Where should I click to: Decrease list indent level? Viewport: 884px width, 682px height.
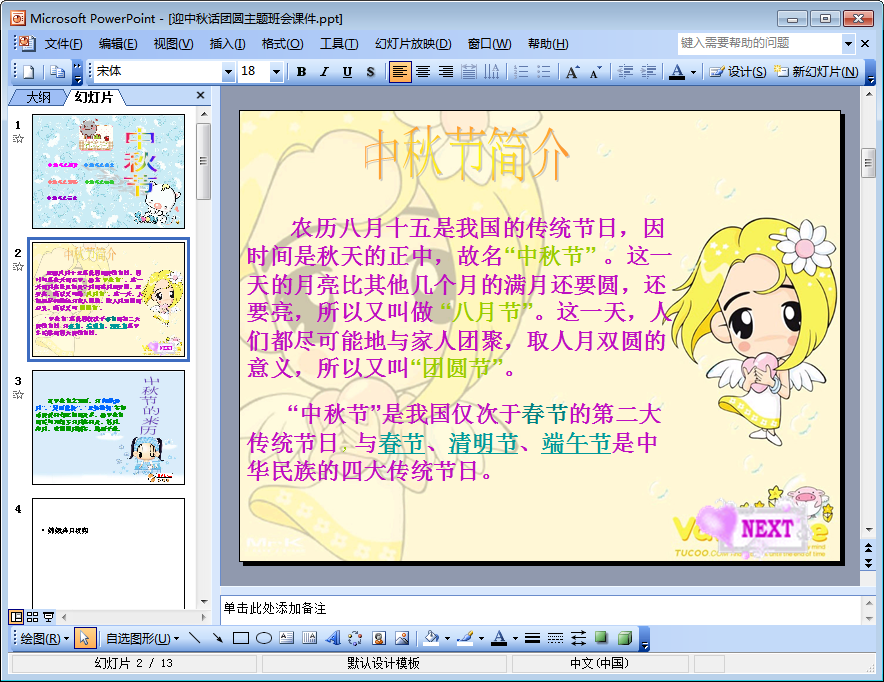click(x=625, y=72)
